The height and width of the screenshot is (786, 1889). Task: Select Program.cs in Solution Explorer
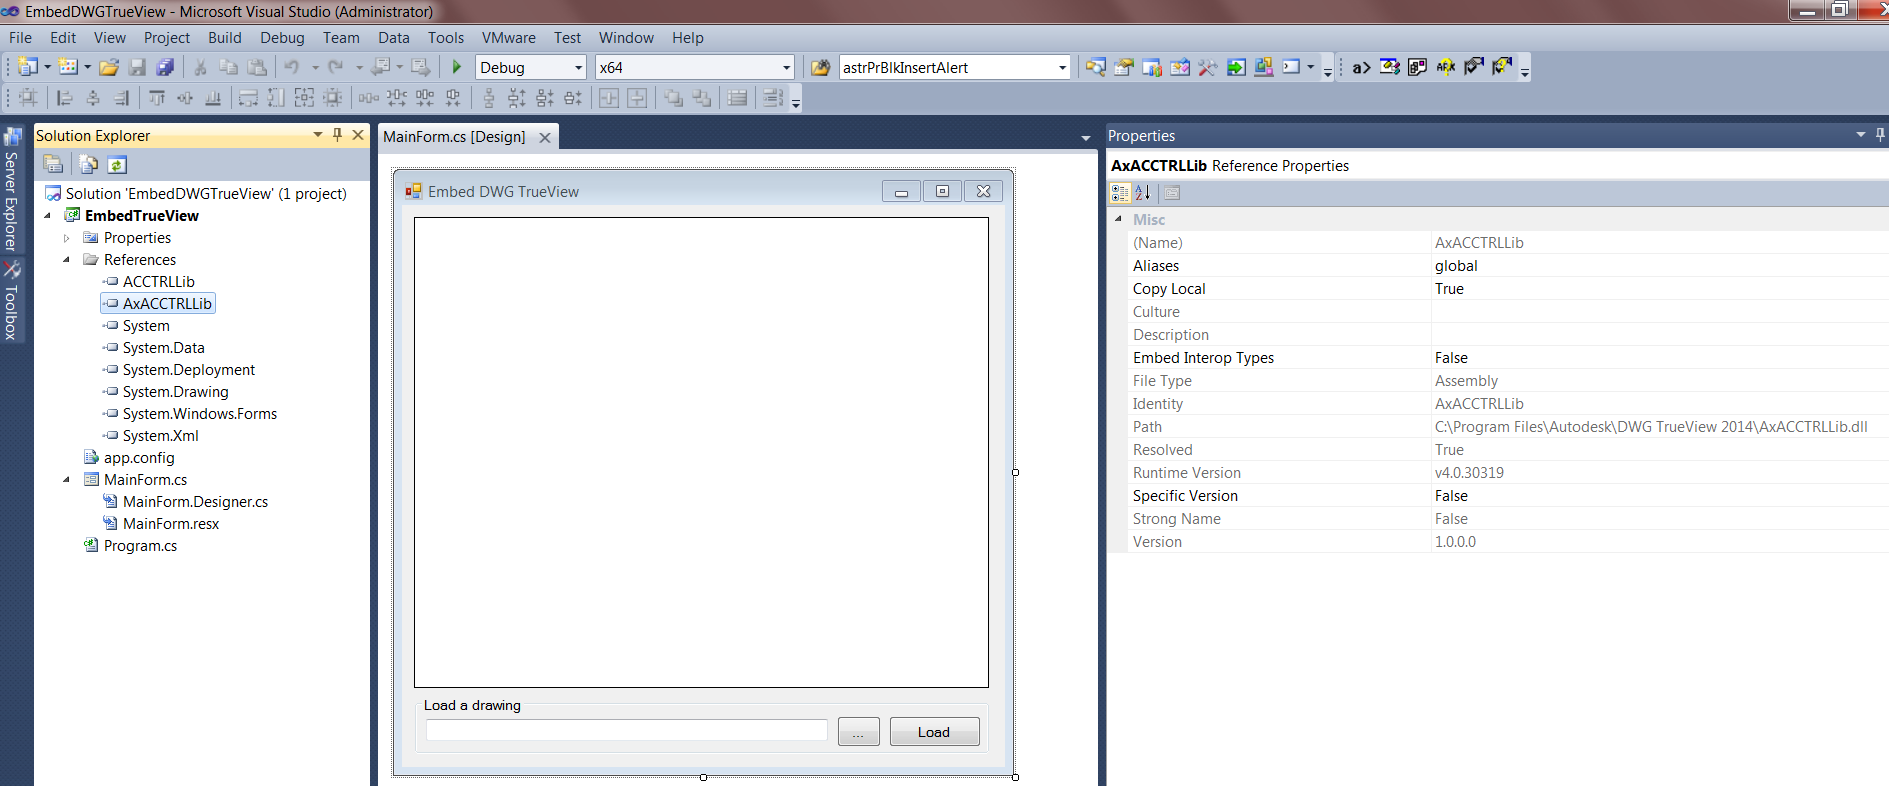[140, 546]
